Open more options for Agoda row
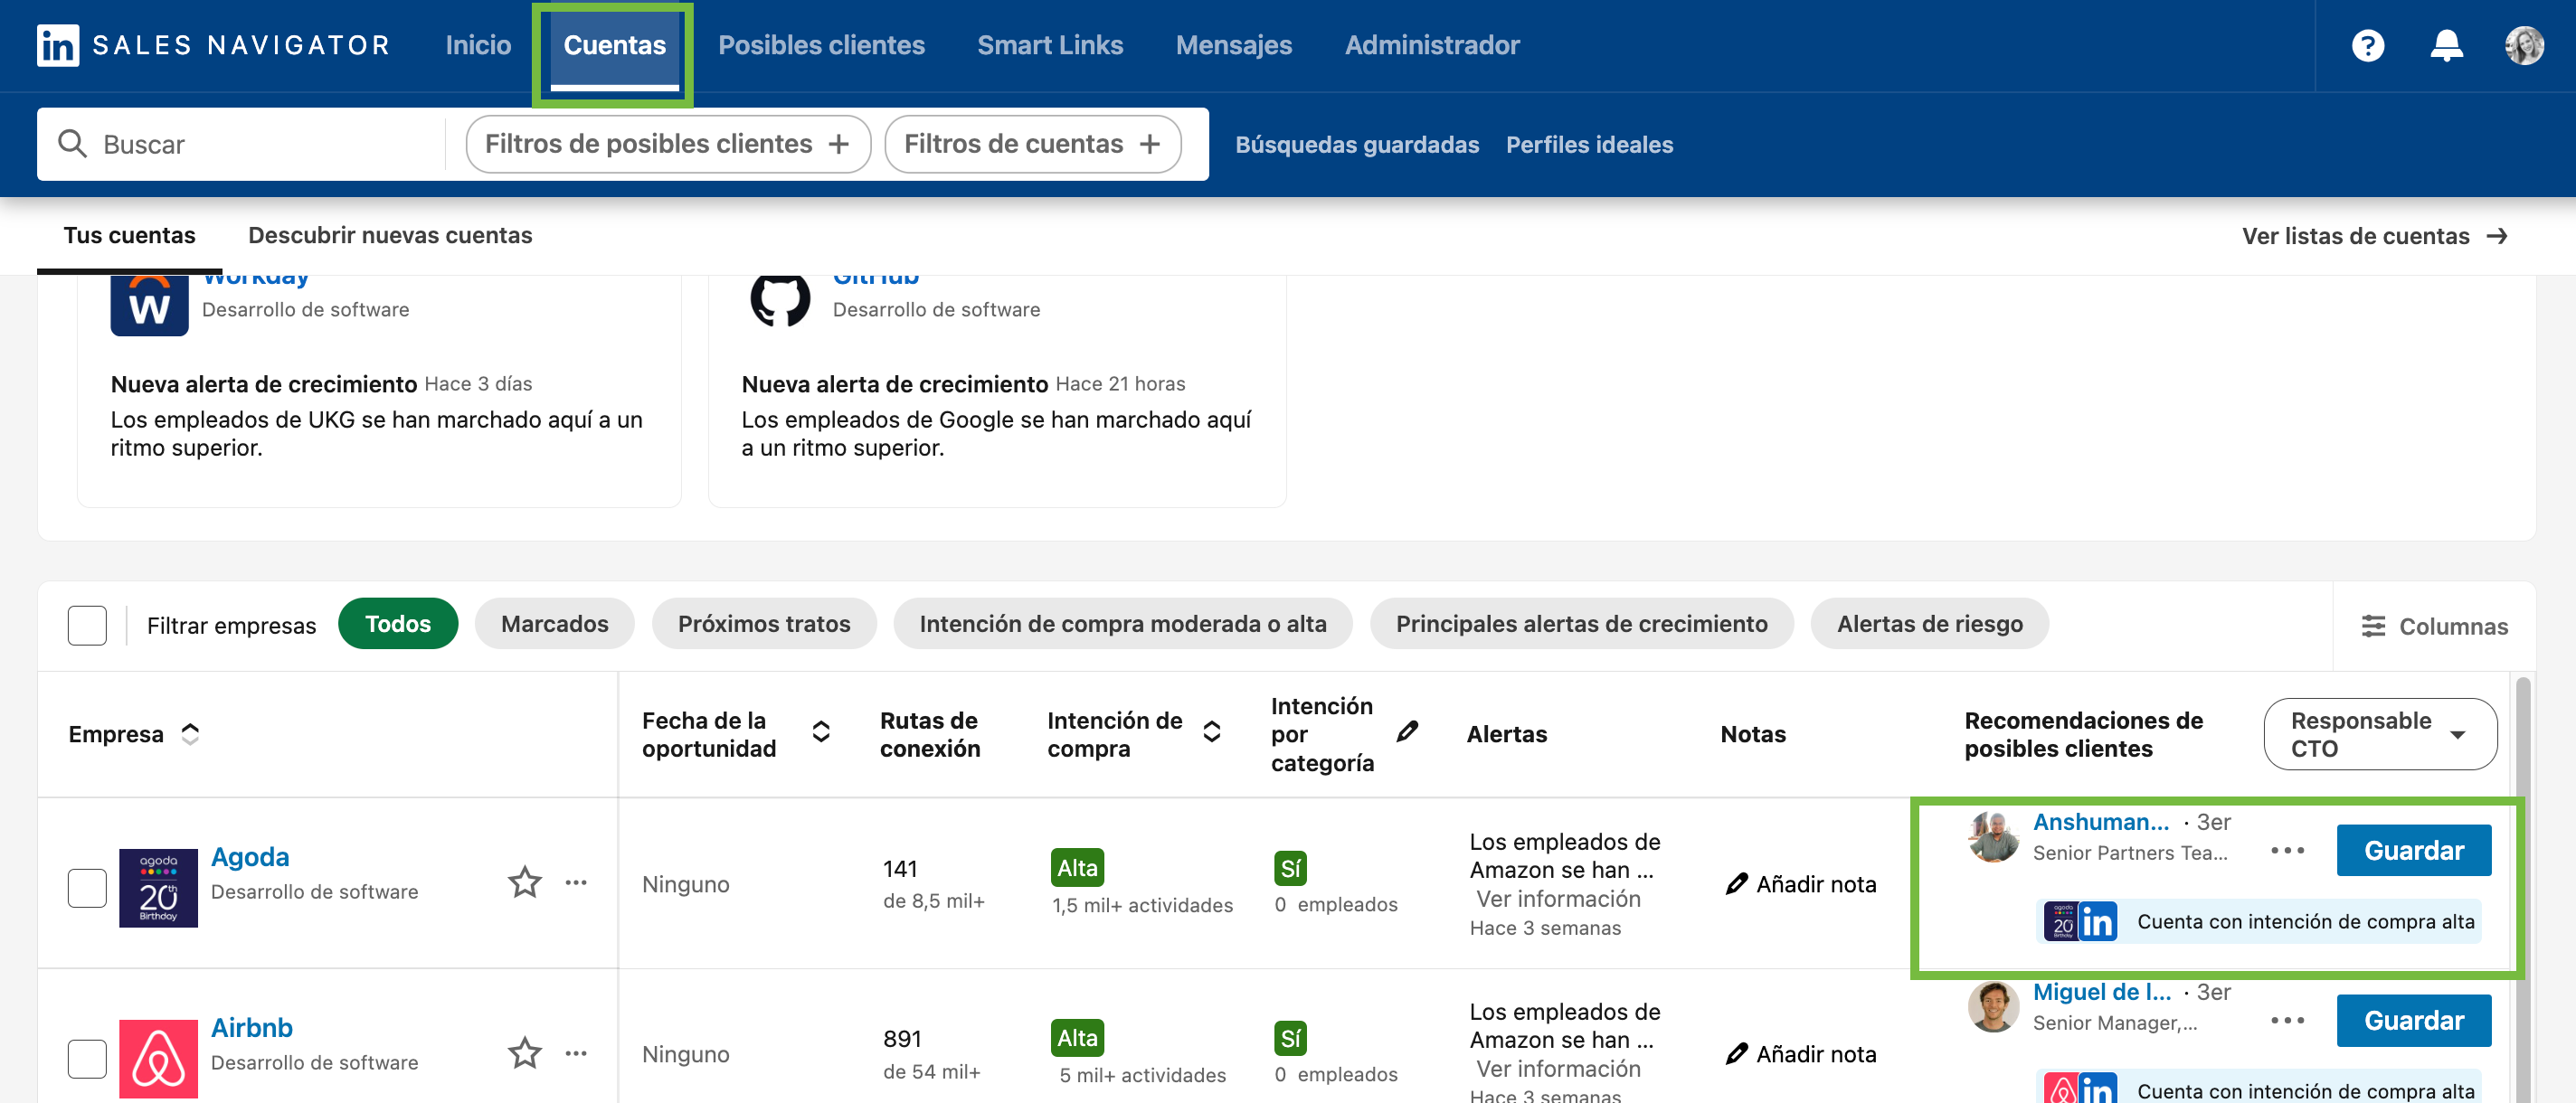This screenshot has height=1103, width=2576. coord(576,882)
